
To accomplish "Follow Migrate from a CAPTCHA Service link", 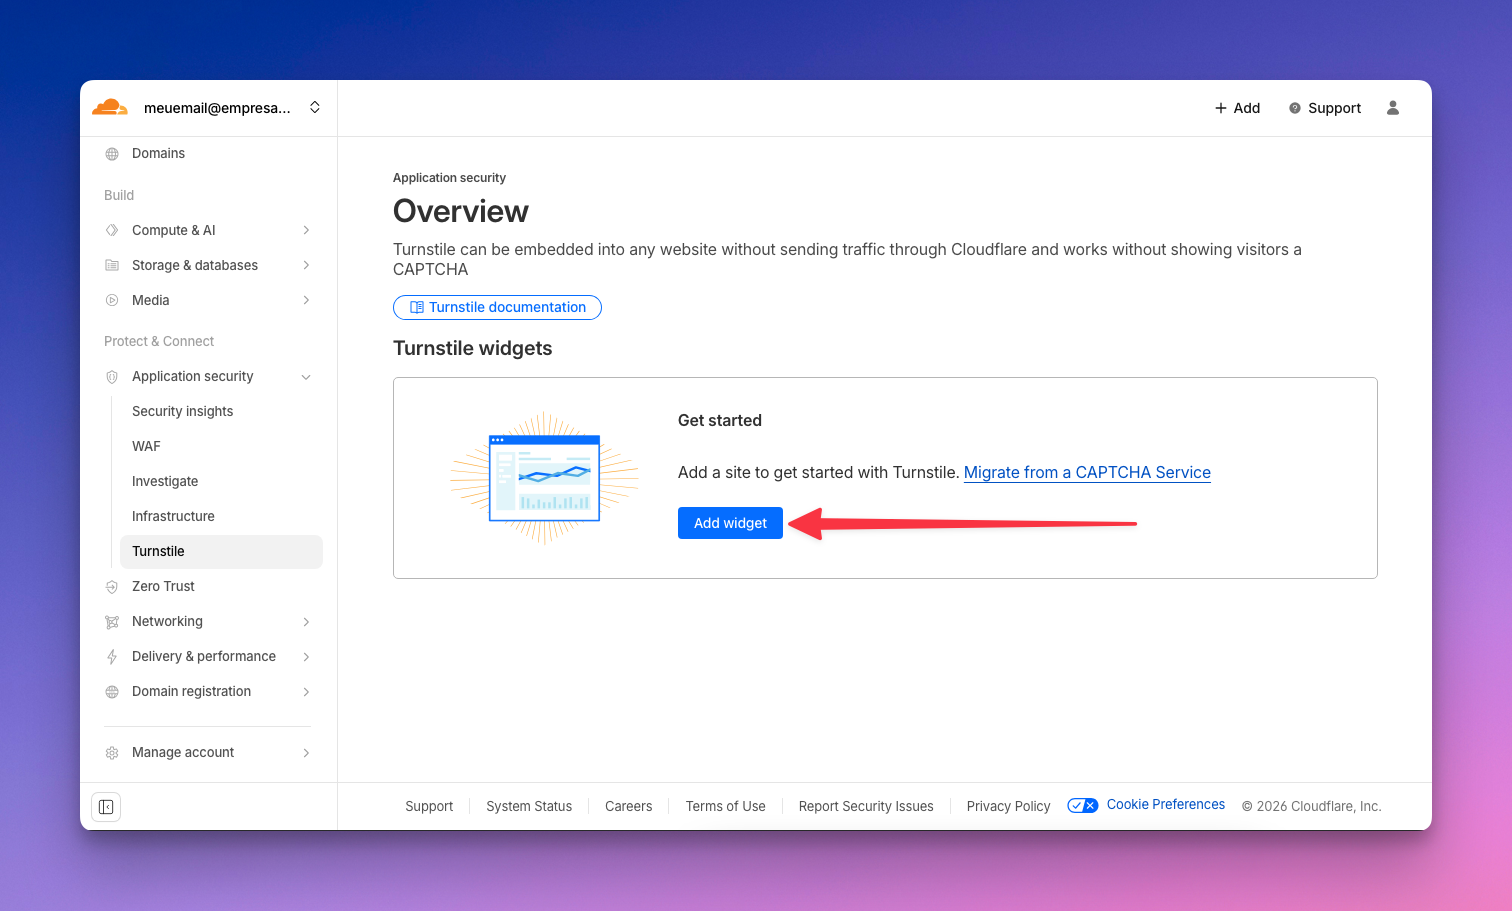I will [x=1087, y=473].
